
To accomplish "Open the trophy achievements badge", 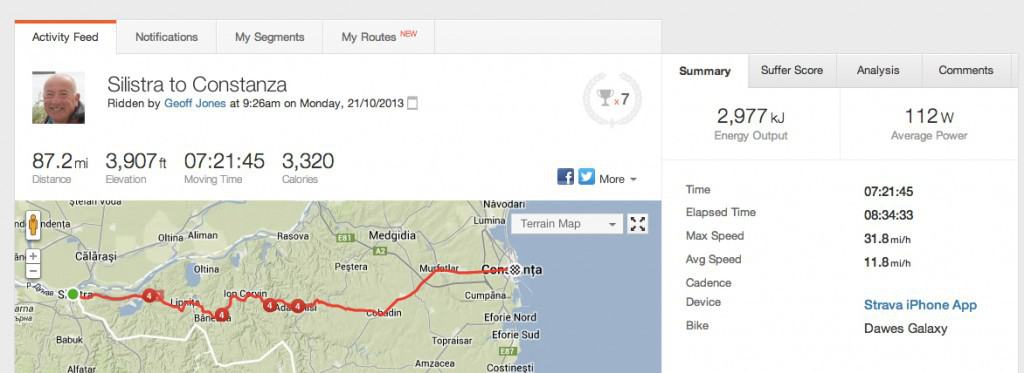I will [612, 99].
